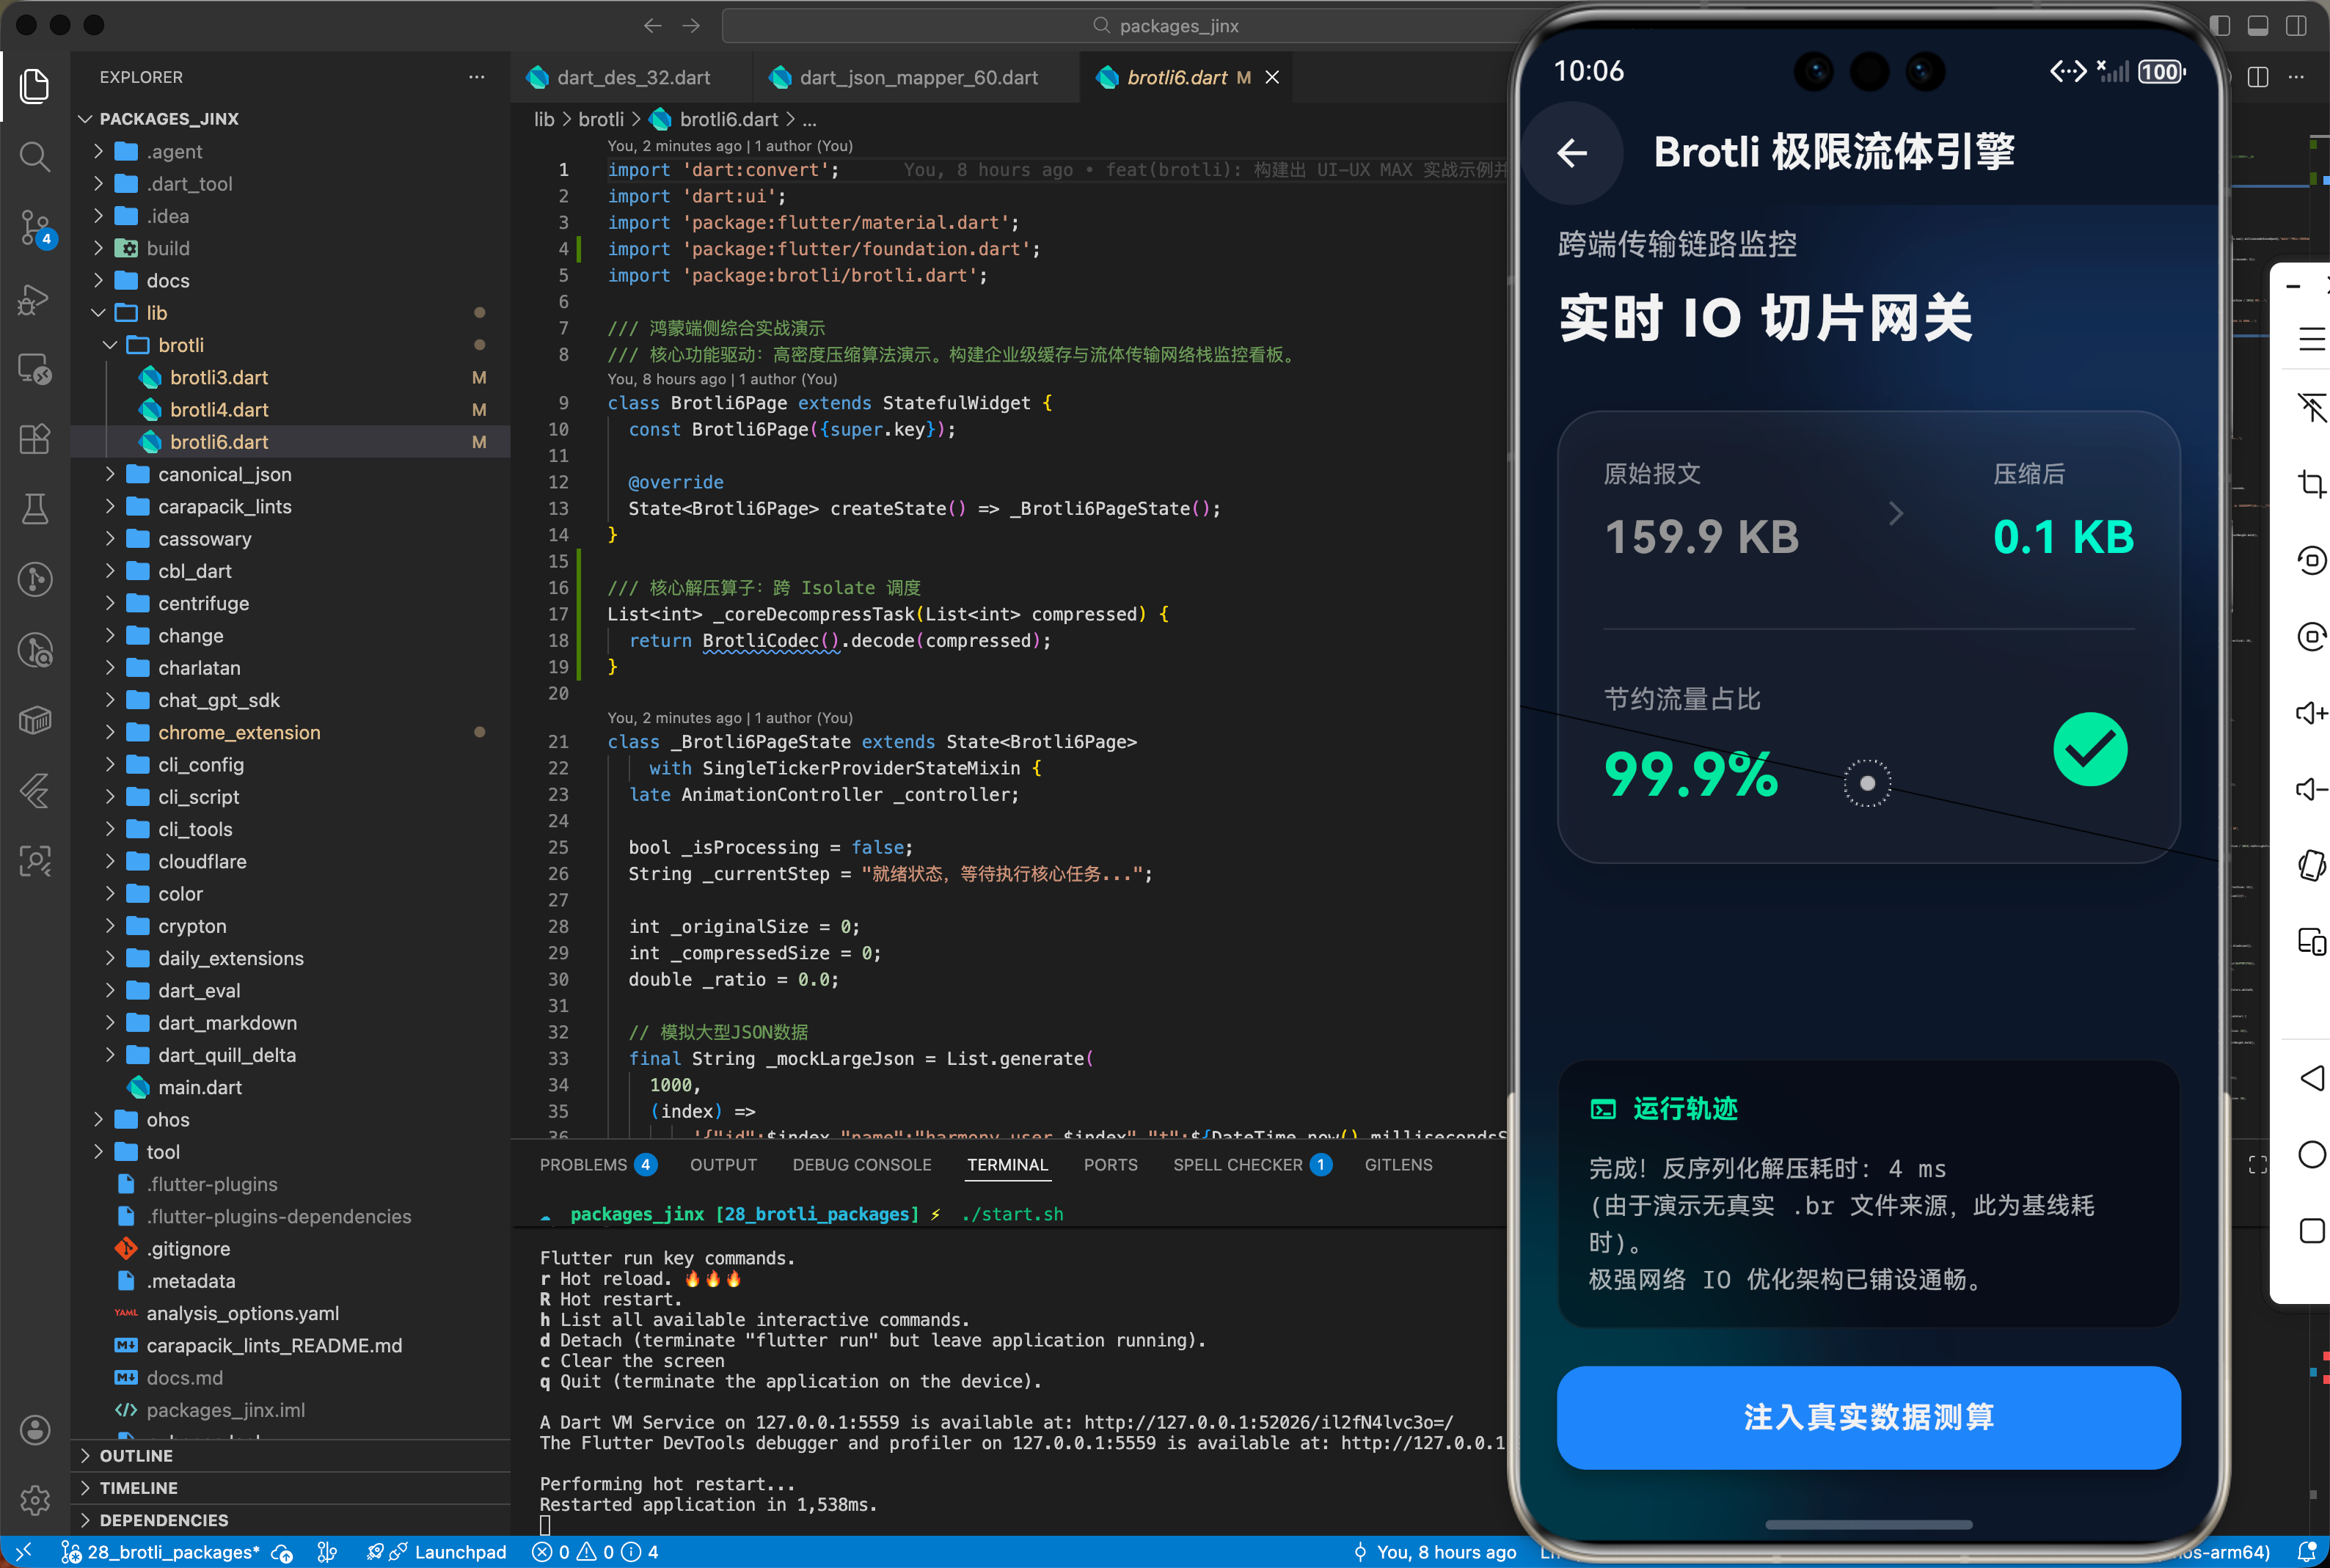Click the Explorer more actions ellipsis
Screen dimensions: 2330x1568
tap(477, 77)
